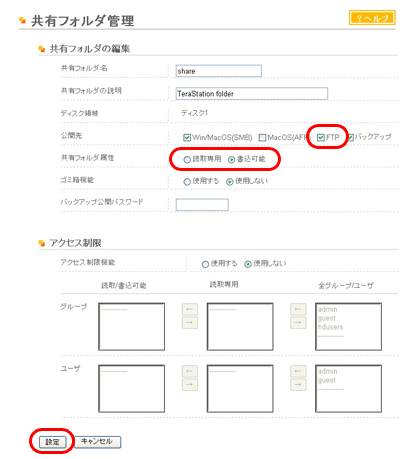The image size is (413, 459).
Task: Click the right arrow beside group read/write list
Action: 190,323
